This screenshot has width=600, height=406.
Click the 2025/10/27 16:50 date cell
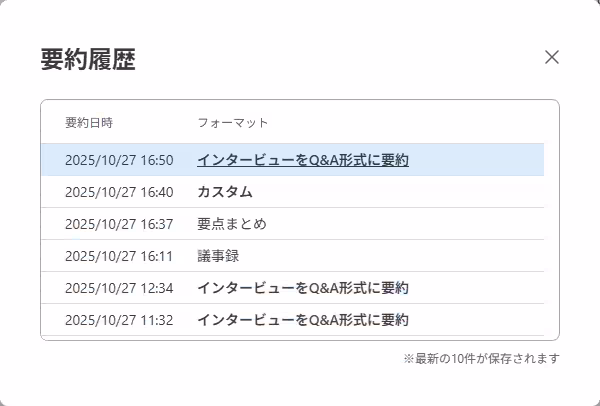pos(119,160)
